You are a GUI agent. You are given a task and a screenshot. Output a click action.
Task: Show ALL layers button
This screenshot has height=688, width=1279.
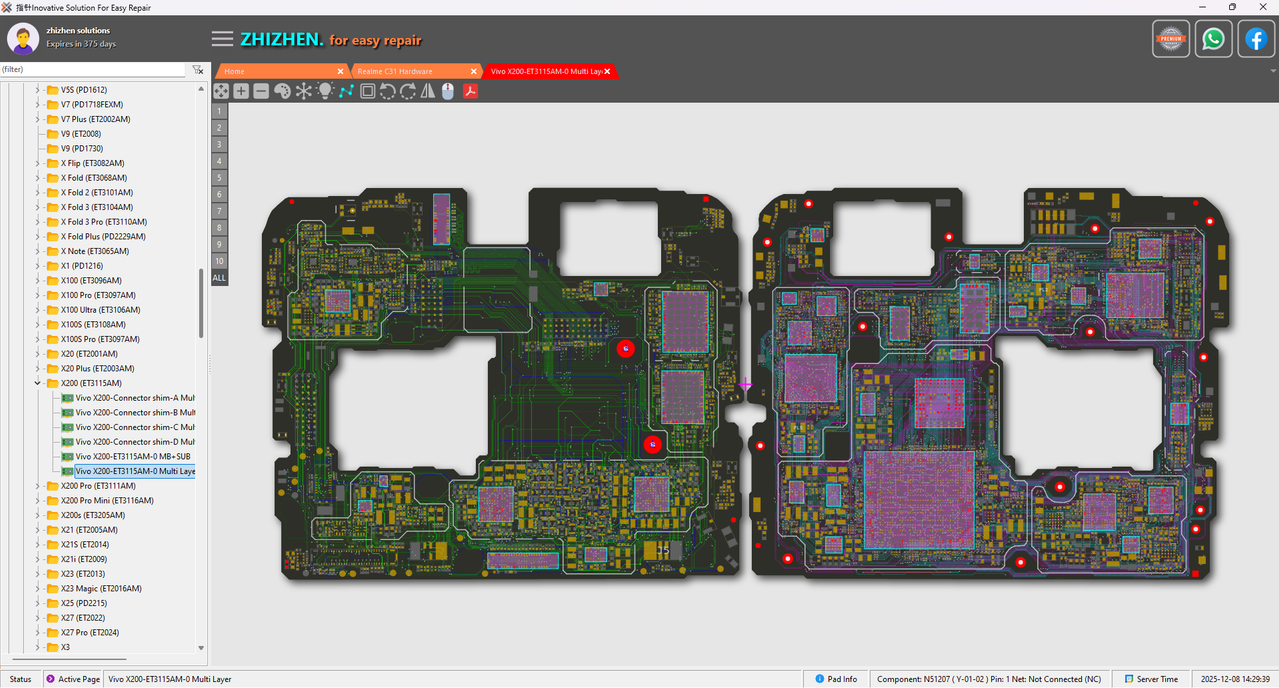pos(219,277)
